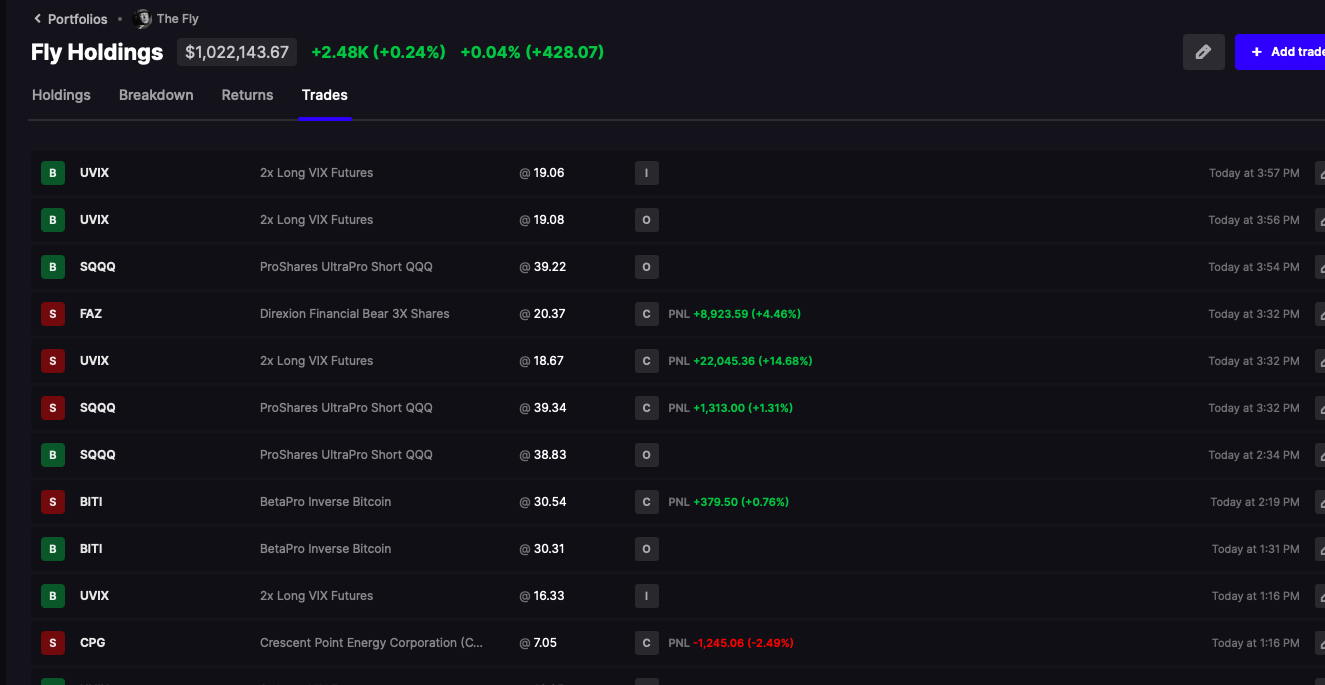Click portfolio value $1,022,143.67

(237, 52)
